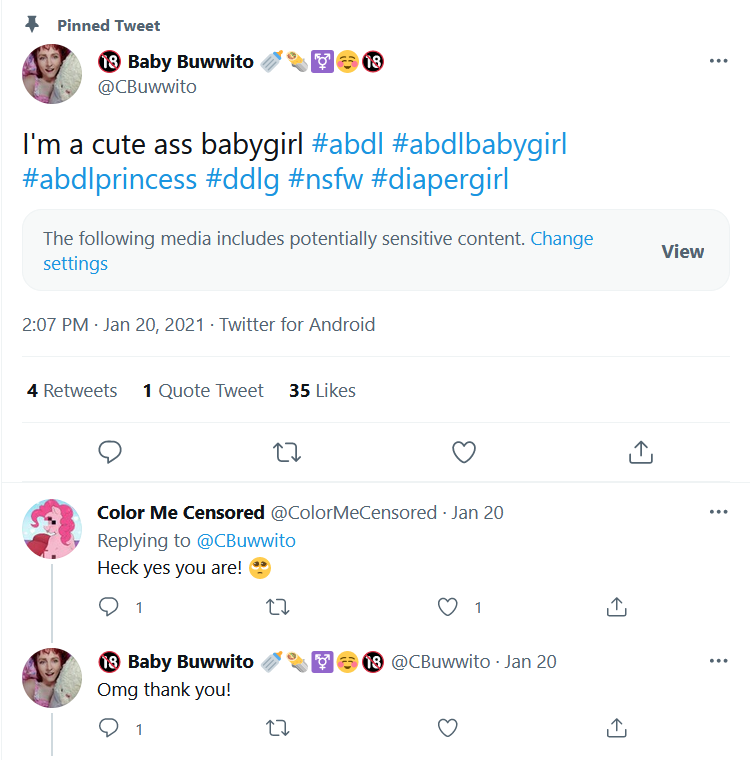Reply to 'Omg thank you!' tweet

pos(109,728)
